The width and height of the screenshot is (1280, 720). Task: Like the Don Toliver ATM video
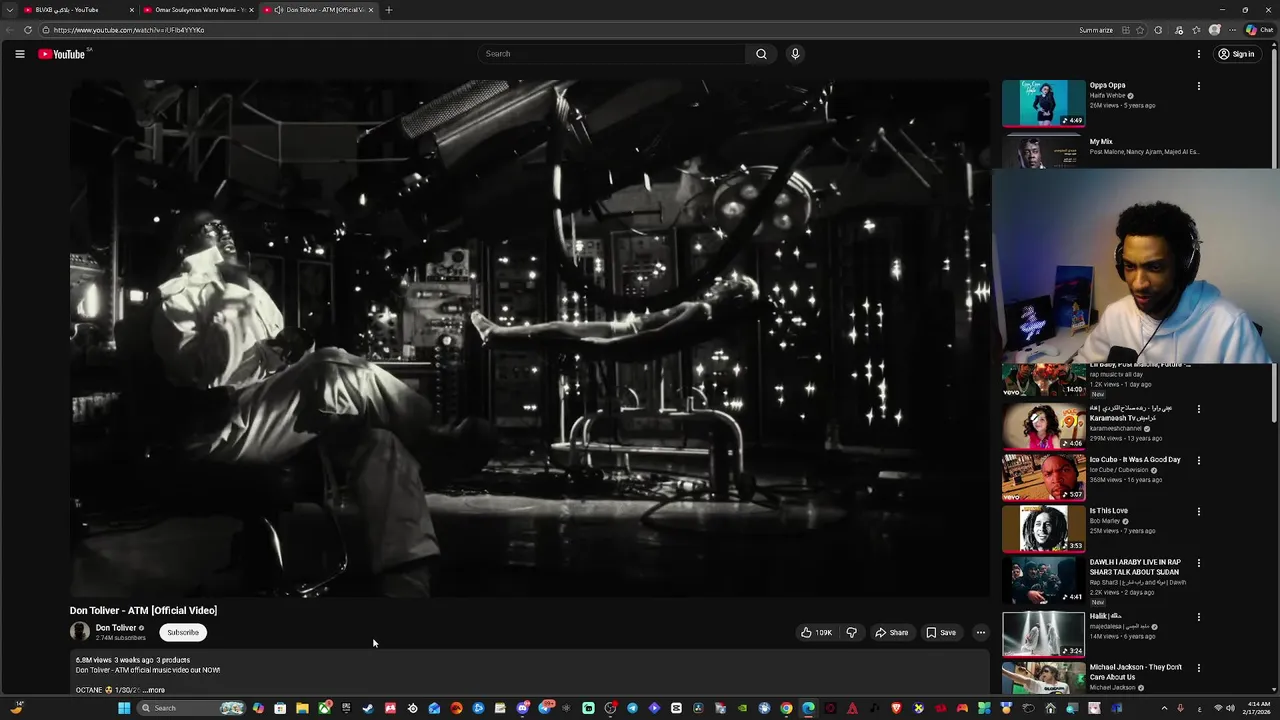[816, 632]
